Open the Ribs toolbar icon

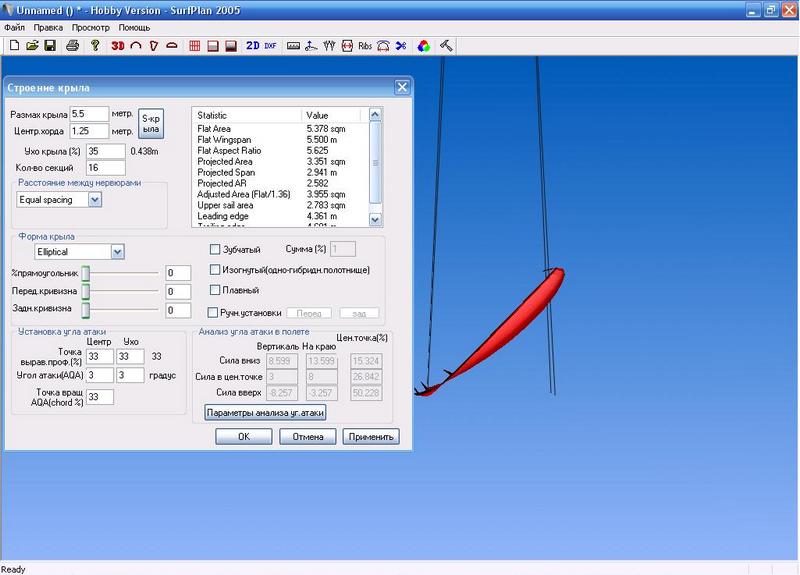[x=364, y=45]
